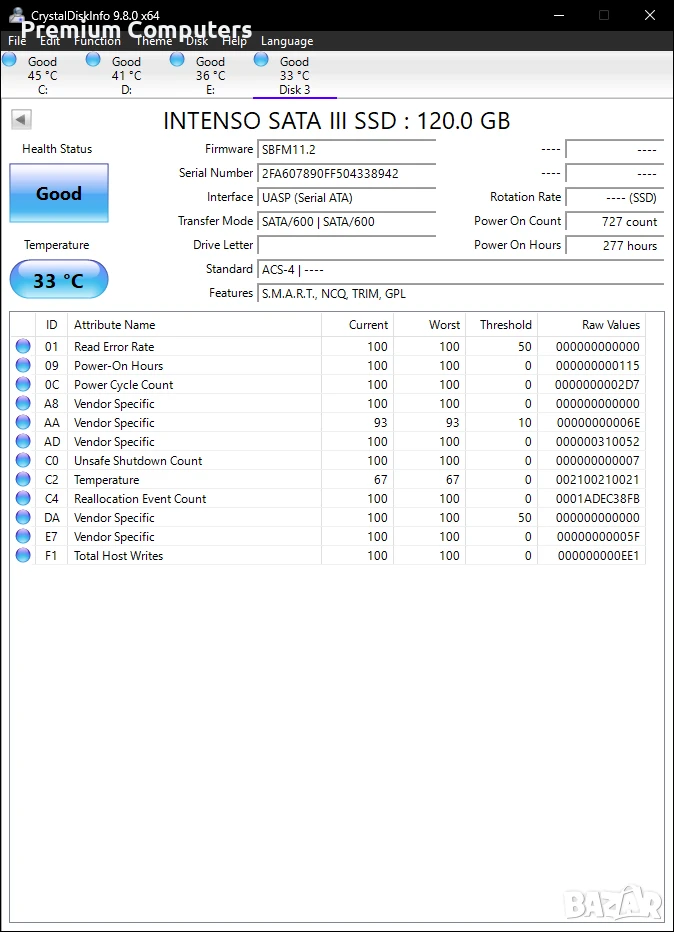This screenshot has width=674, height=932.
Task: Click the Firmware field SBFM11.2
Action: (x=347, y=150)
